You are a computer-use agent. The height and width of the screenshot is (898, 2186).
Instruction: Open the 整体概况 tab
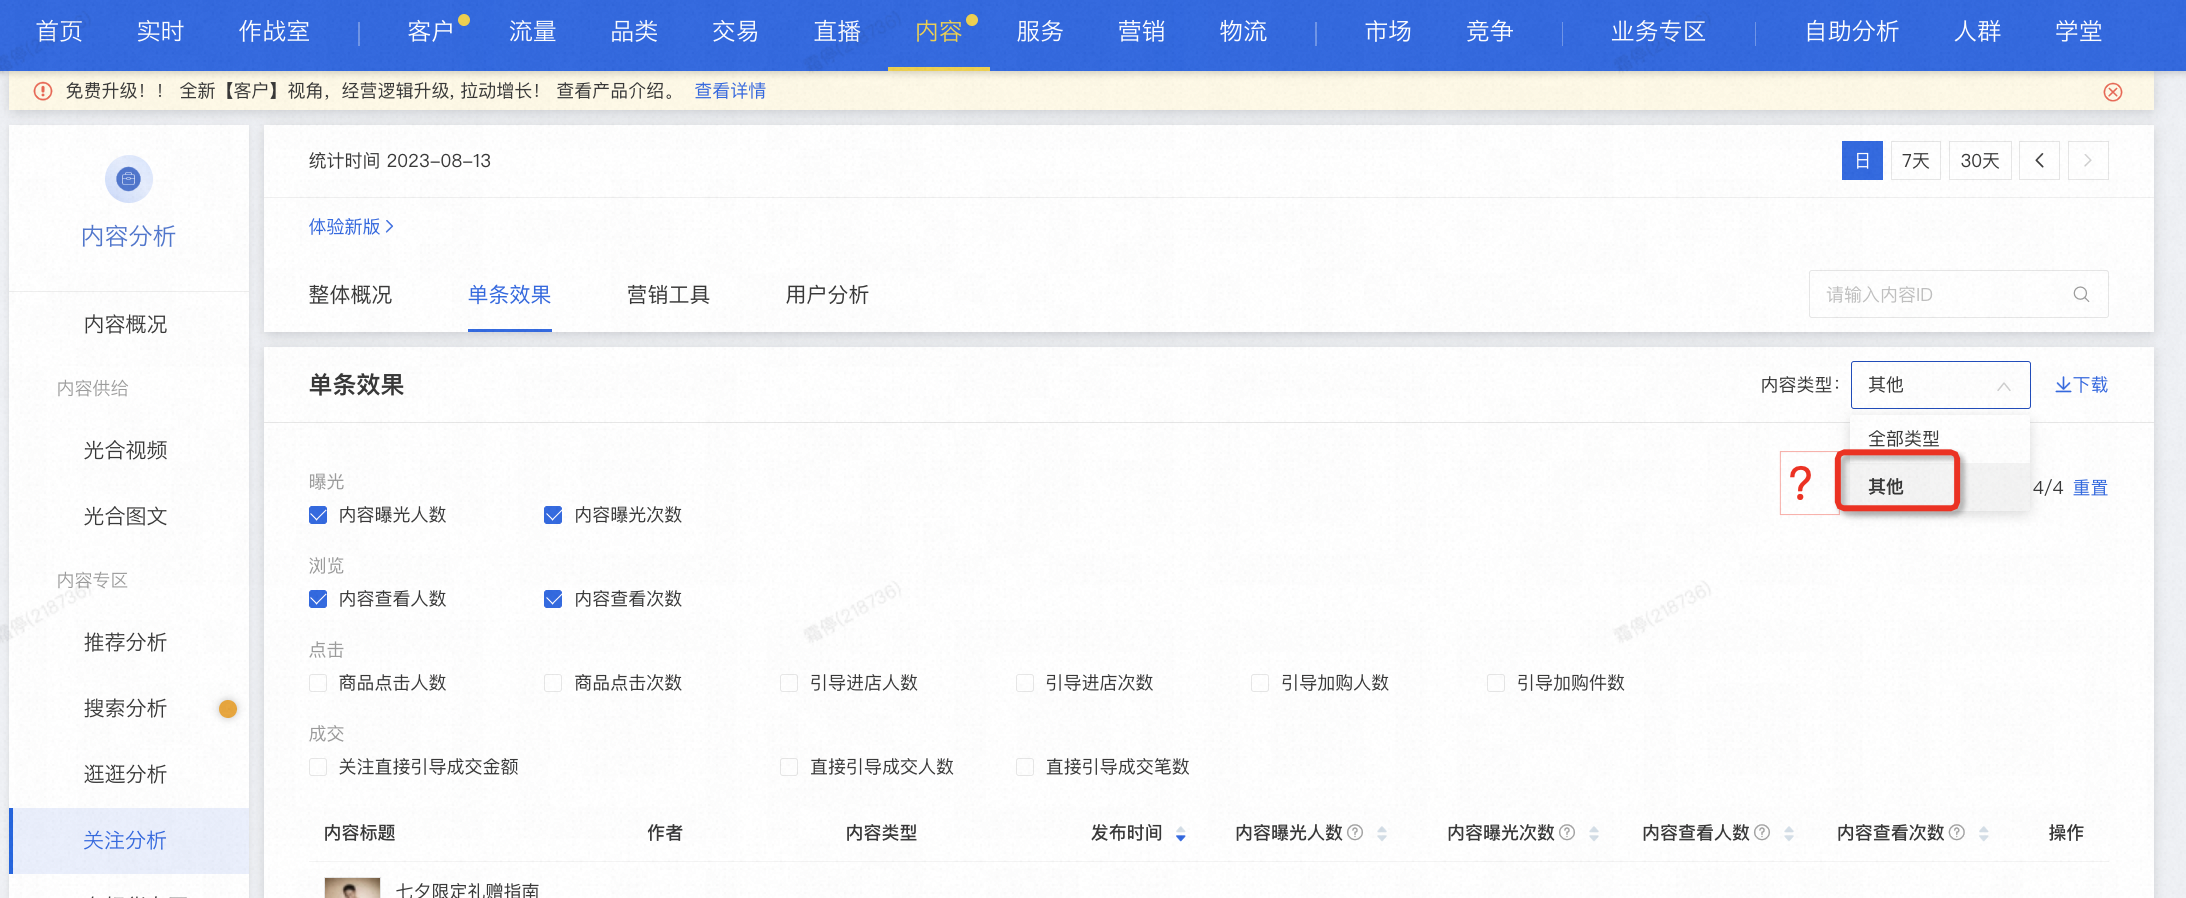tap(350, 295)
